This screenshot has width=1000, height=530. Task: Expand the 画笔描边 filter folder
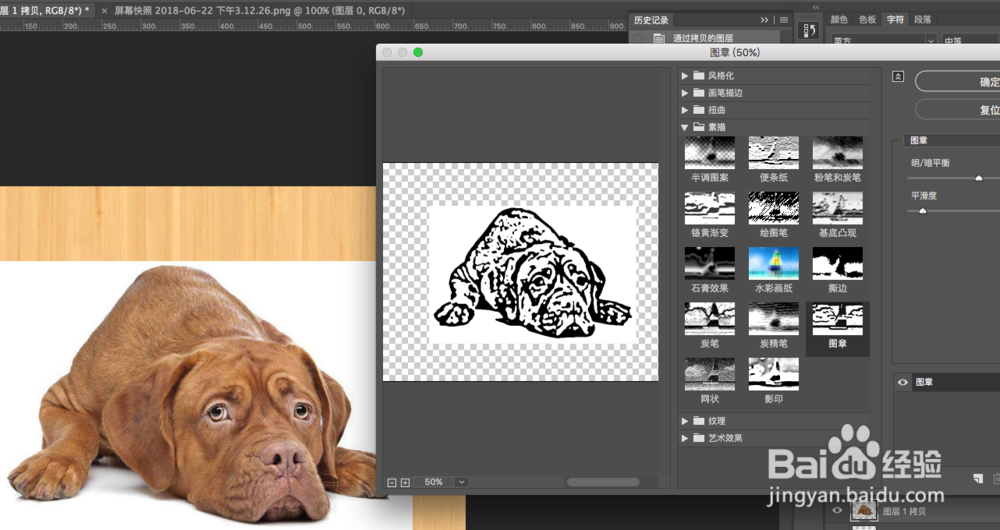pos(684,92)
